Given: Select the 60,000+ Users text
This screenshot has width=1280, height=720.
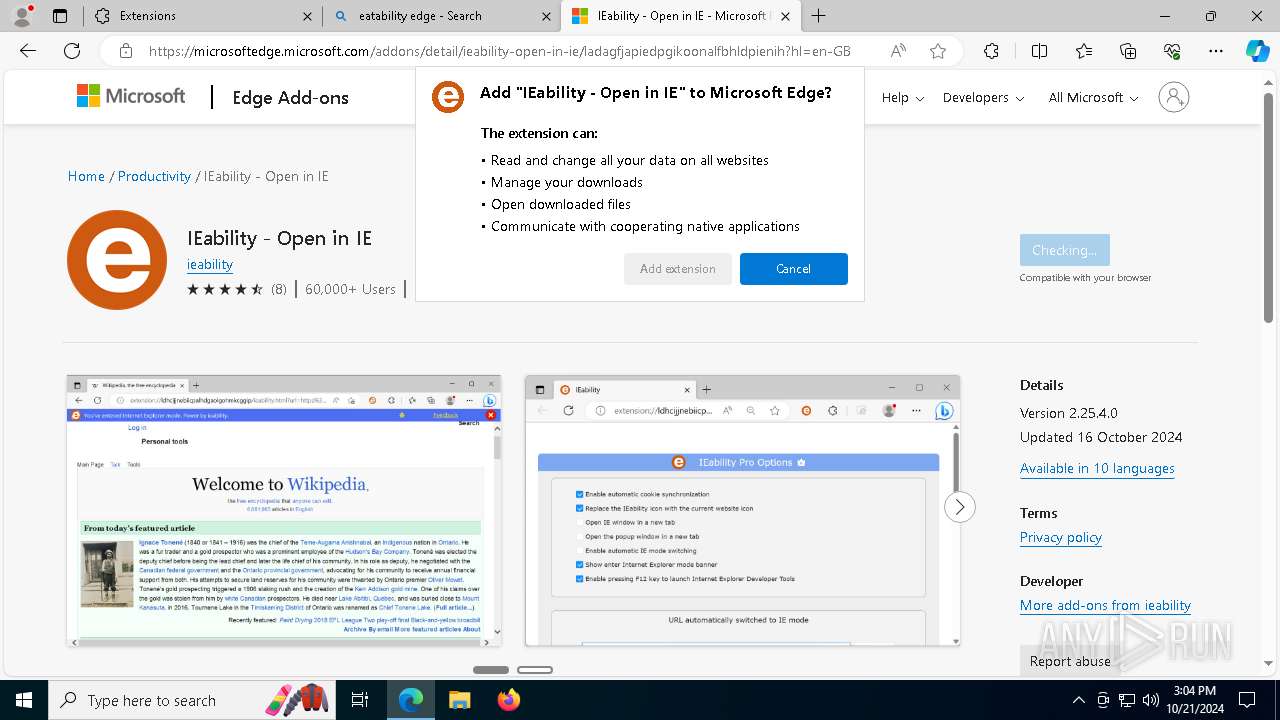Looking at the screenshot, I should tap(351, 289).
